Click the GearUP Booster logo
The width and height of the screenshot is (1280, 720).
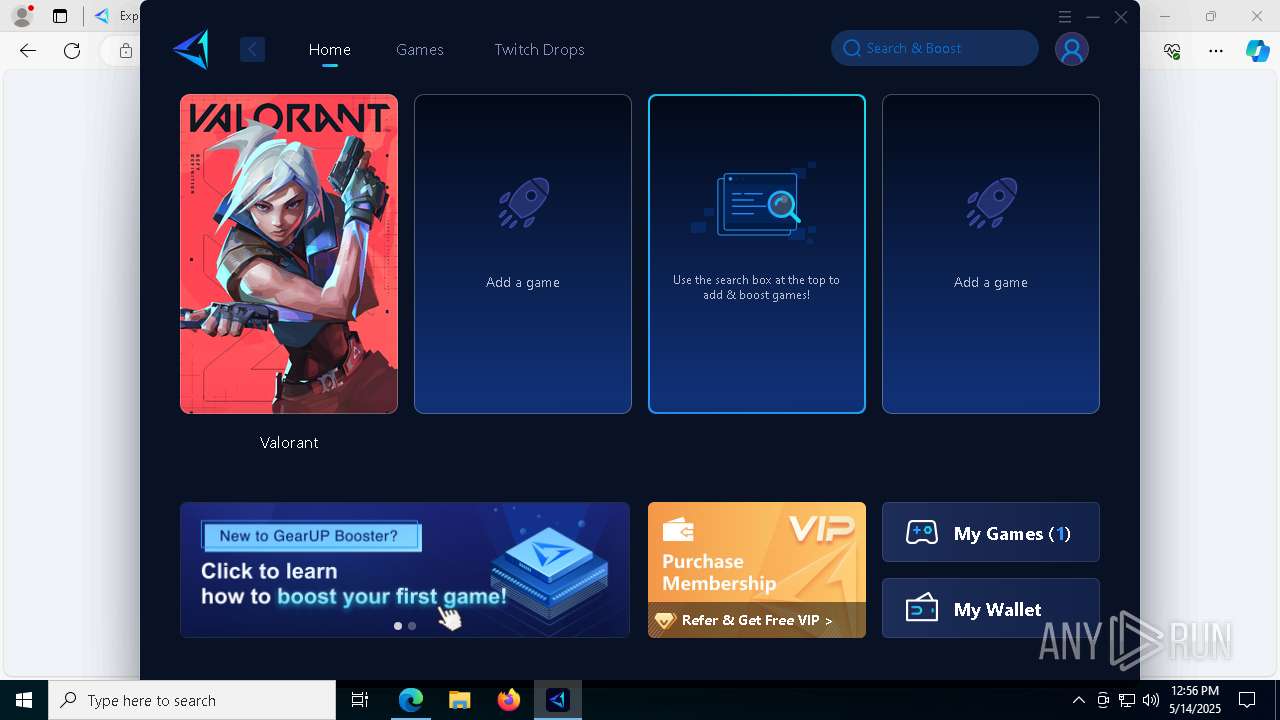tap(191, 49)
